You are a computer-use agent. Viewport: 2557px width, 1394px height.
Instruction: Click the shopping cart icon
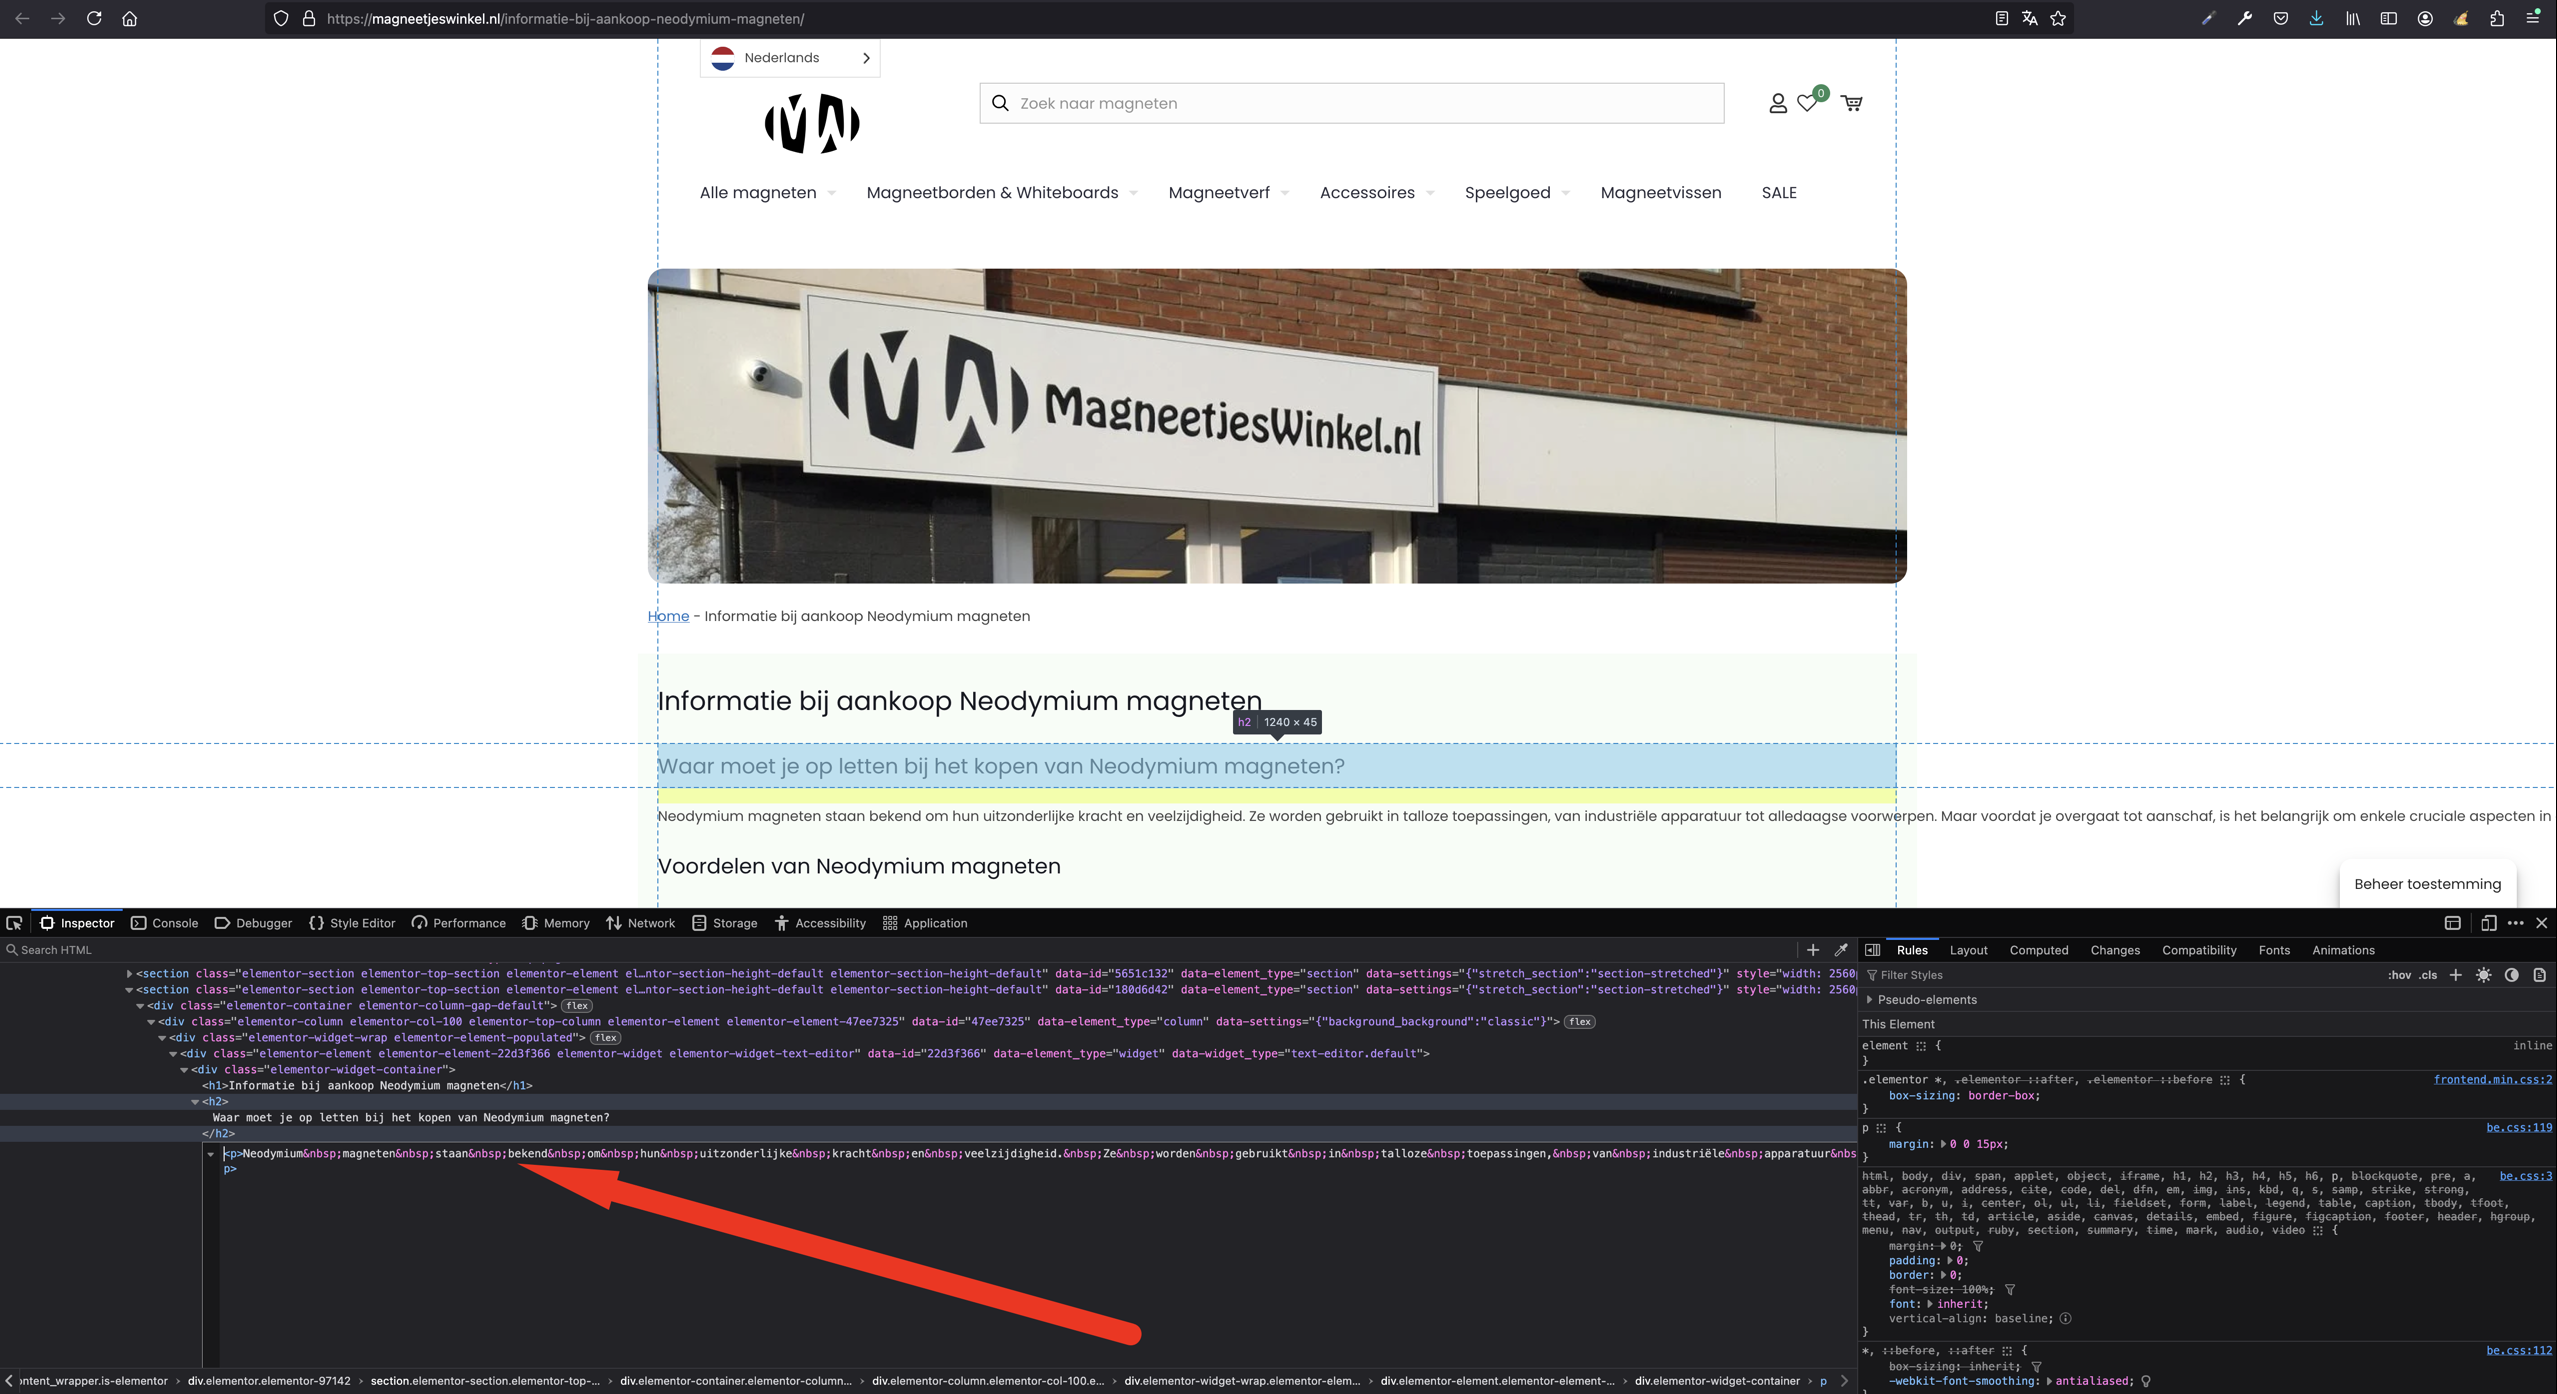coord(1852,103)
